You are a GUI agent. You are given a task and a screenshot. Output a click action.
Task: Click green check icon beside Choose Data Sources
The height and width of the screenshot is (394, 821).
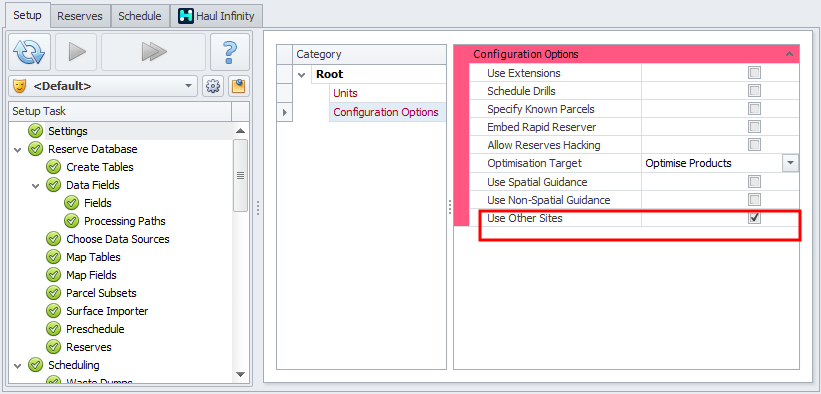[53, 239]
